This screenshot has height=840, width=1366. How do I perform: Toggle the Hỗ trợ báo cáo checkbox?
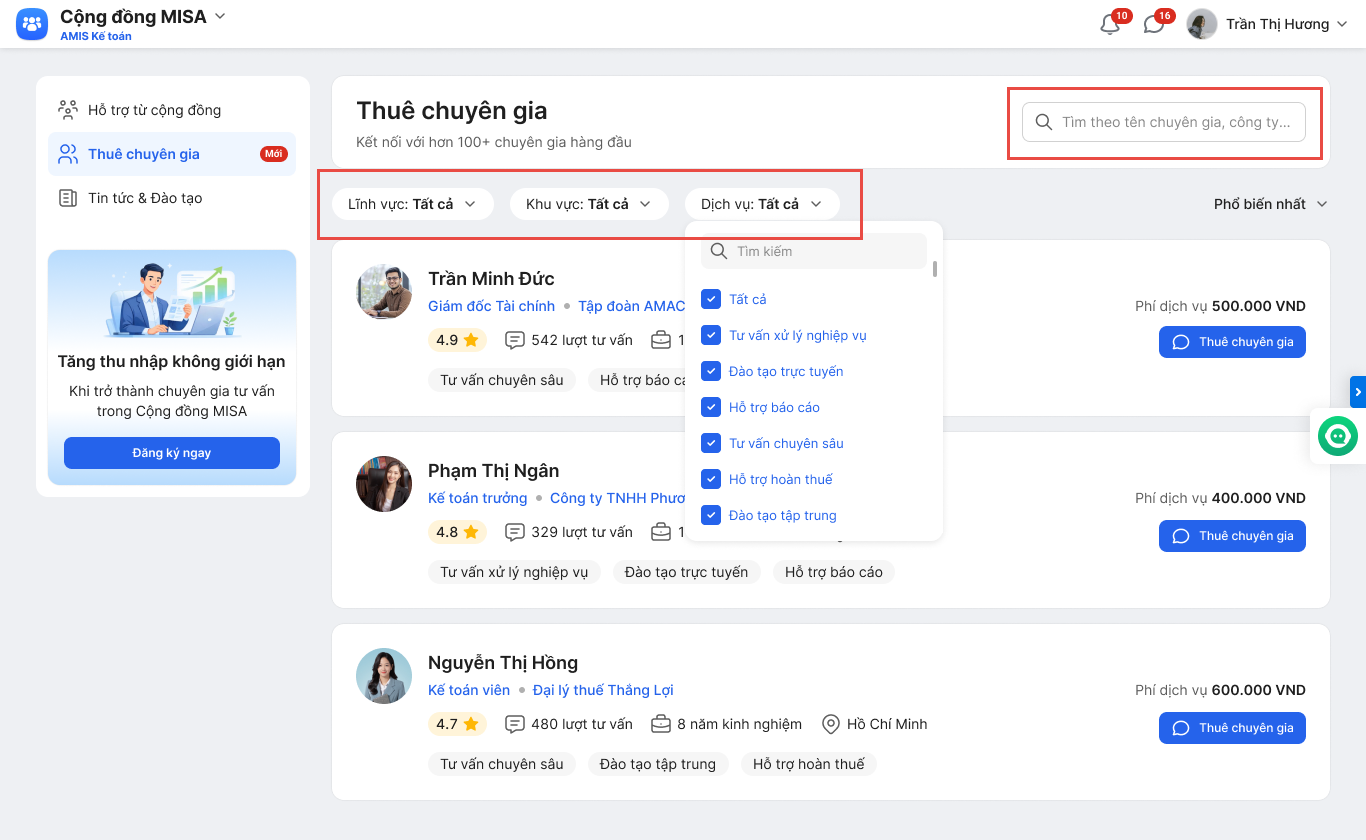pyautogui.click(x=711, y=407)
